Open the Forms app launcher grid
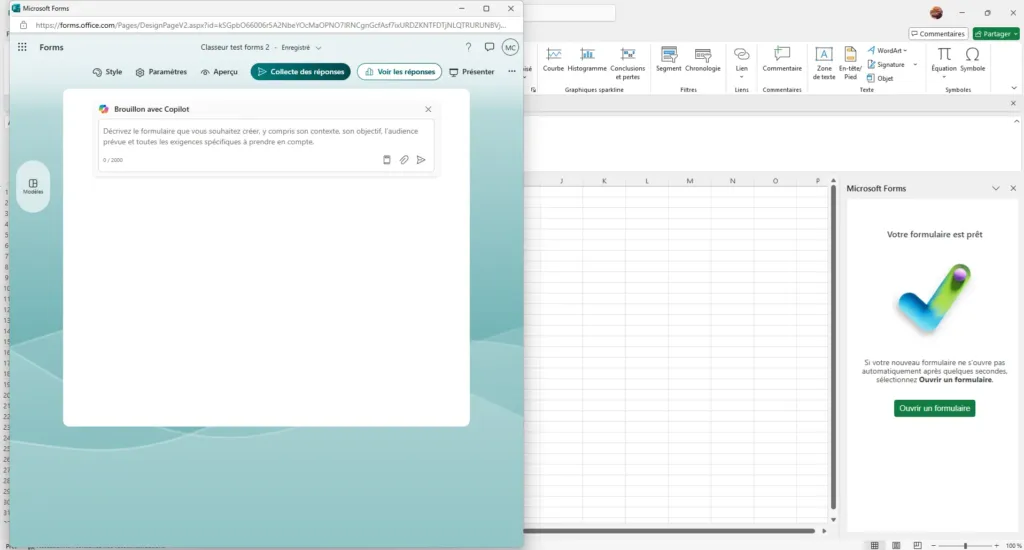The width and height of the screenshot is (1024, 550). click(x=22, y=47)
